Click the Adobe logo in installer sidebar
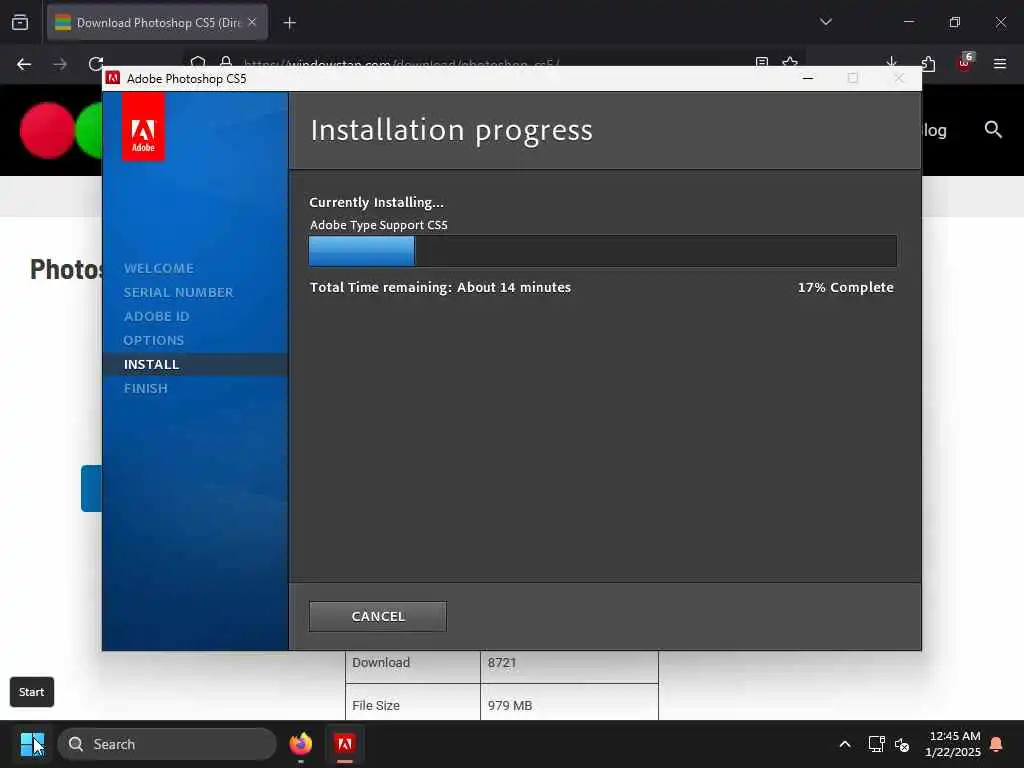 pyautogui.click(x=143, y=127)
